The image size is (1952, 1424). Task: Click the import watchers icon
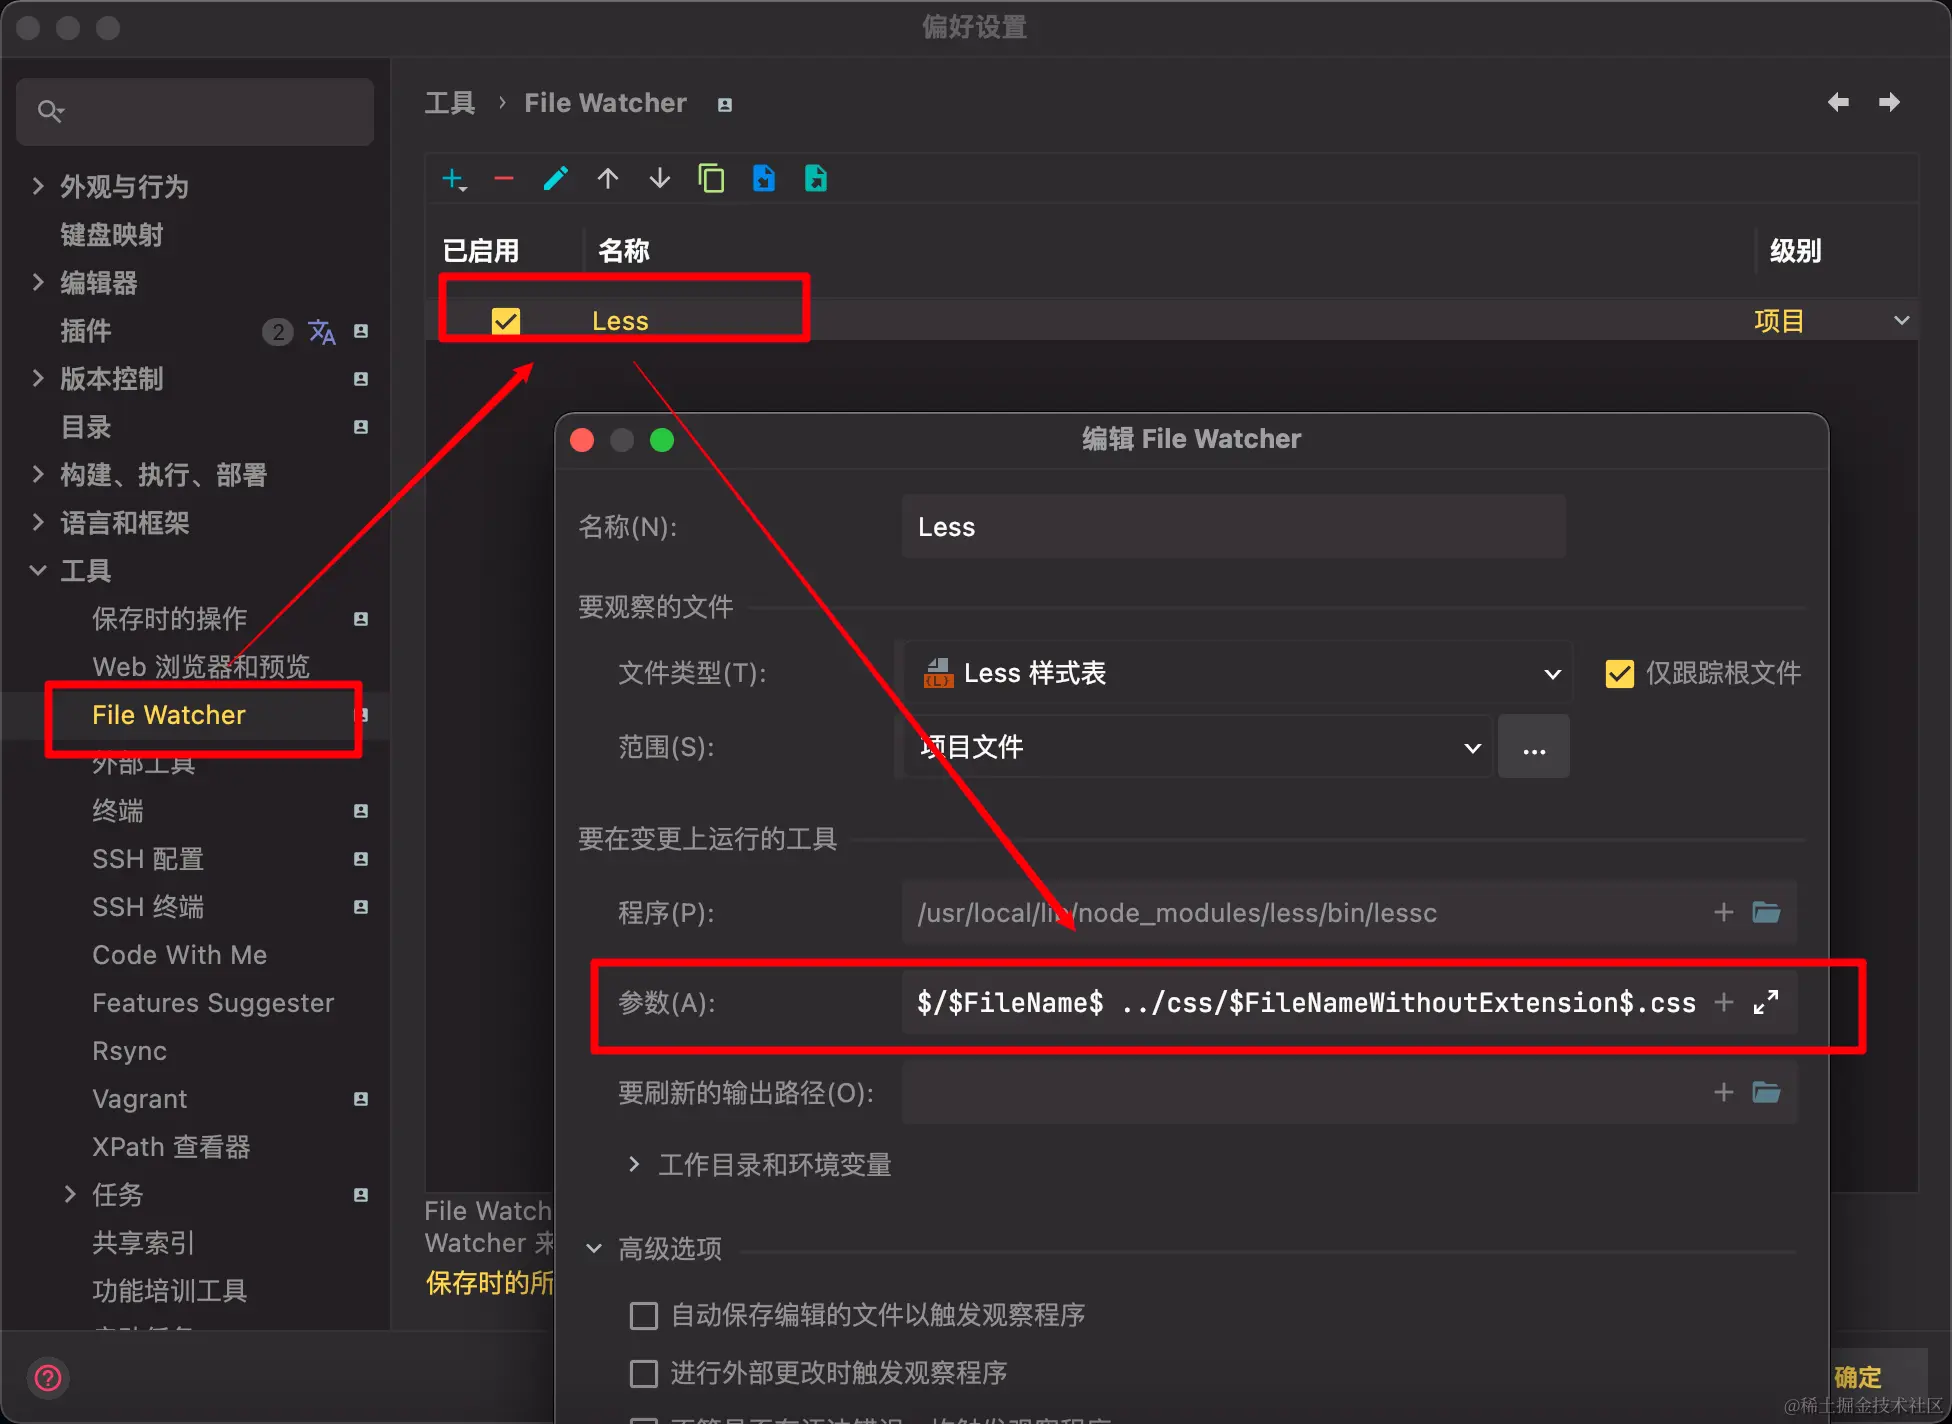point(764,179)
